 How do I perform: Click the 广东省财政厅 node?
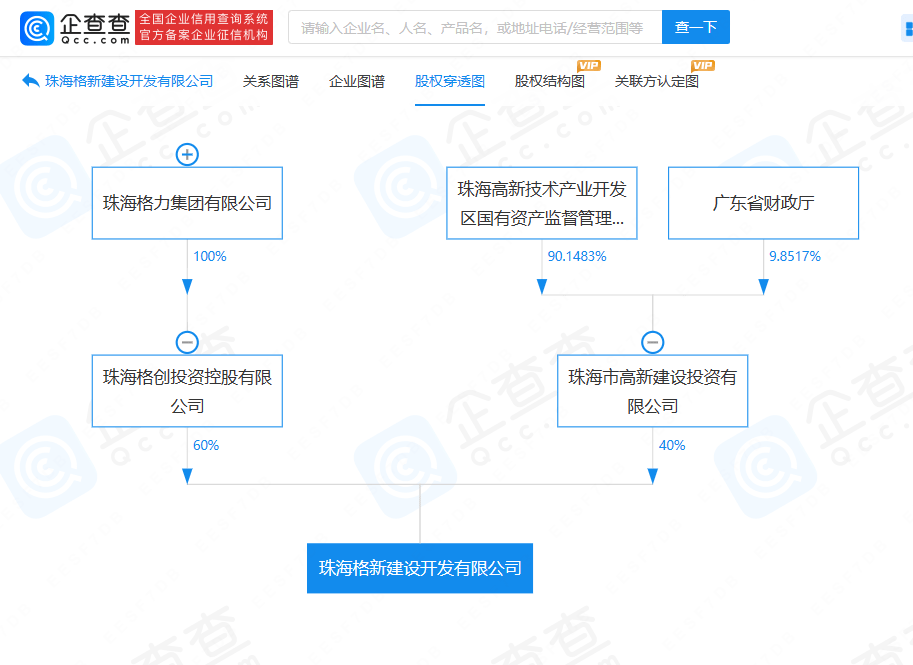point(763,203)
